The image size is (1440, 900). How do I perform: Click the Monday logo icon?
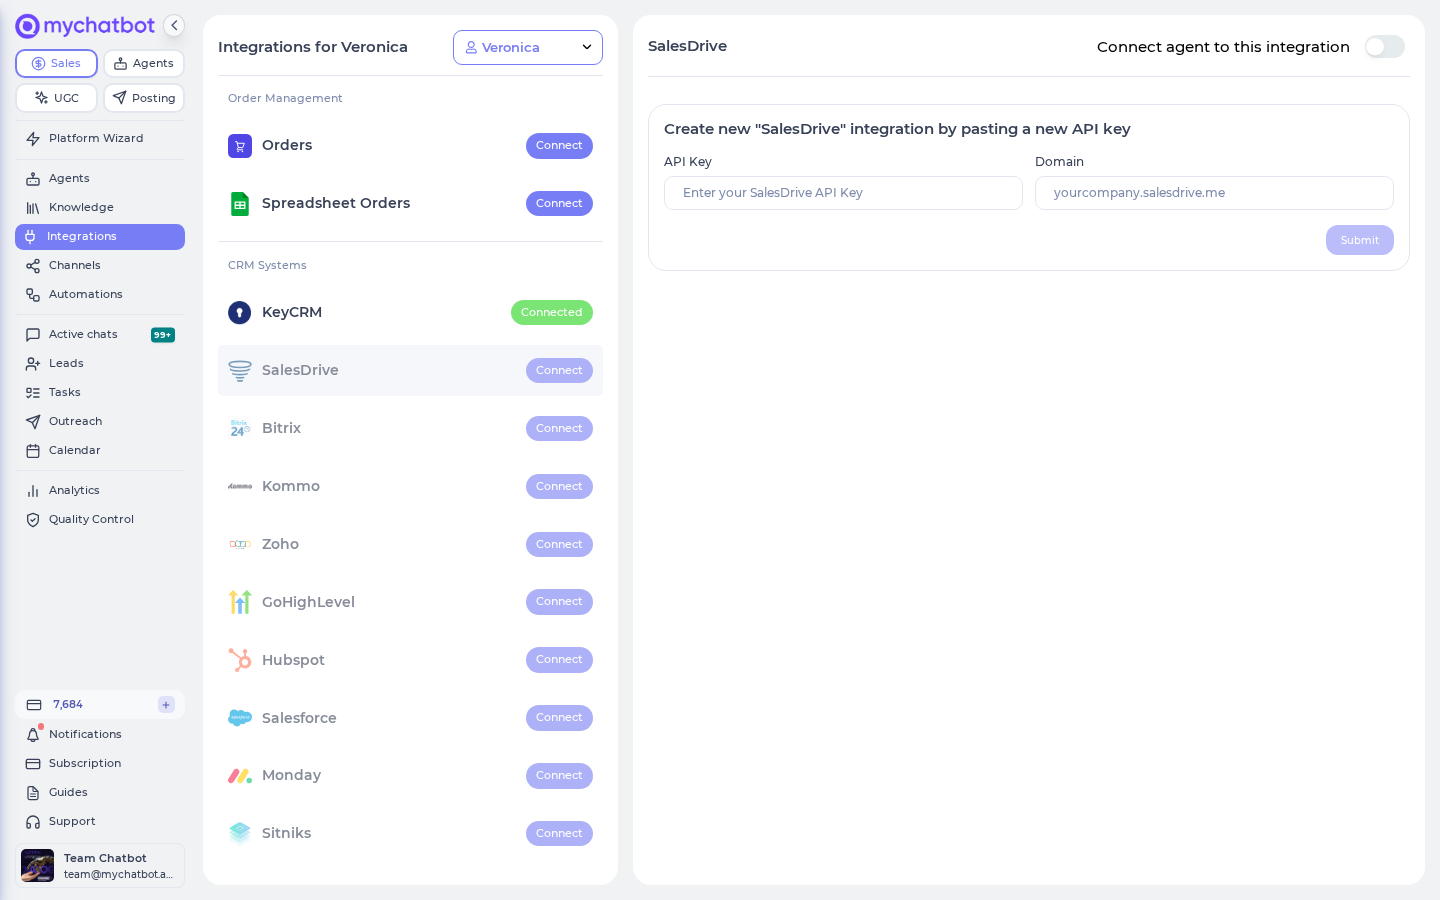240,776
